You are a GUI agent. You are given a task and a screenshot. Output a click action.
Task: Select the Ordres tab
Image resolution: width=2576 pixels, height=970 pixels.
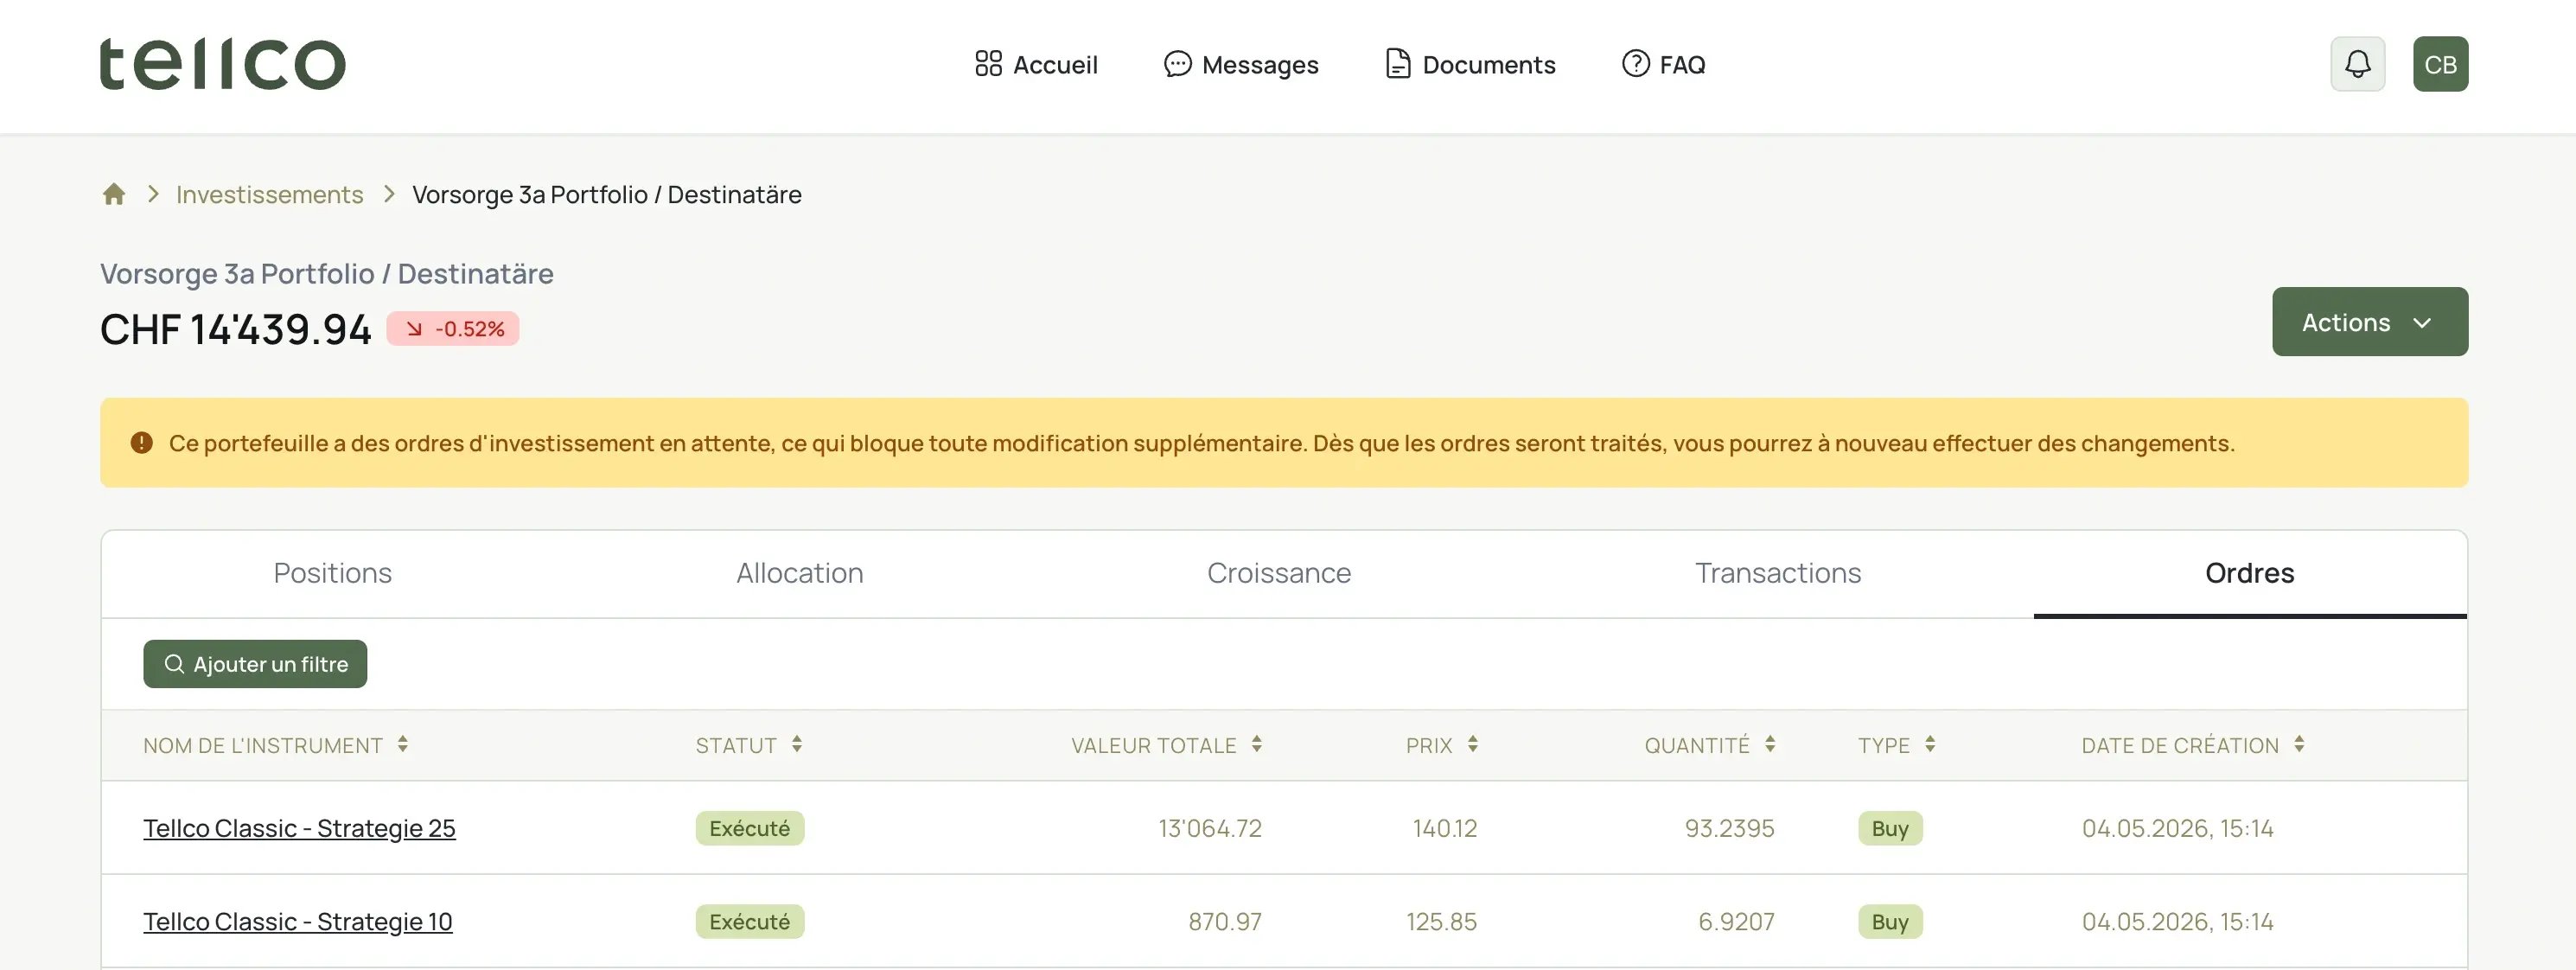[x=2250, y=573]
